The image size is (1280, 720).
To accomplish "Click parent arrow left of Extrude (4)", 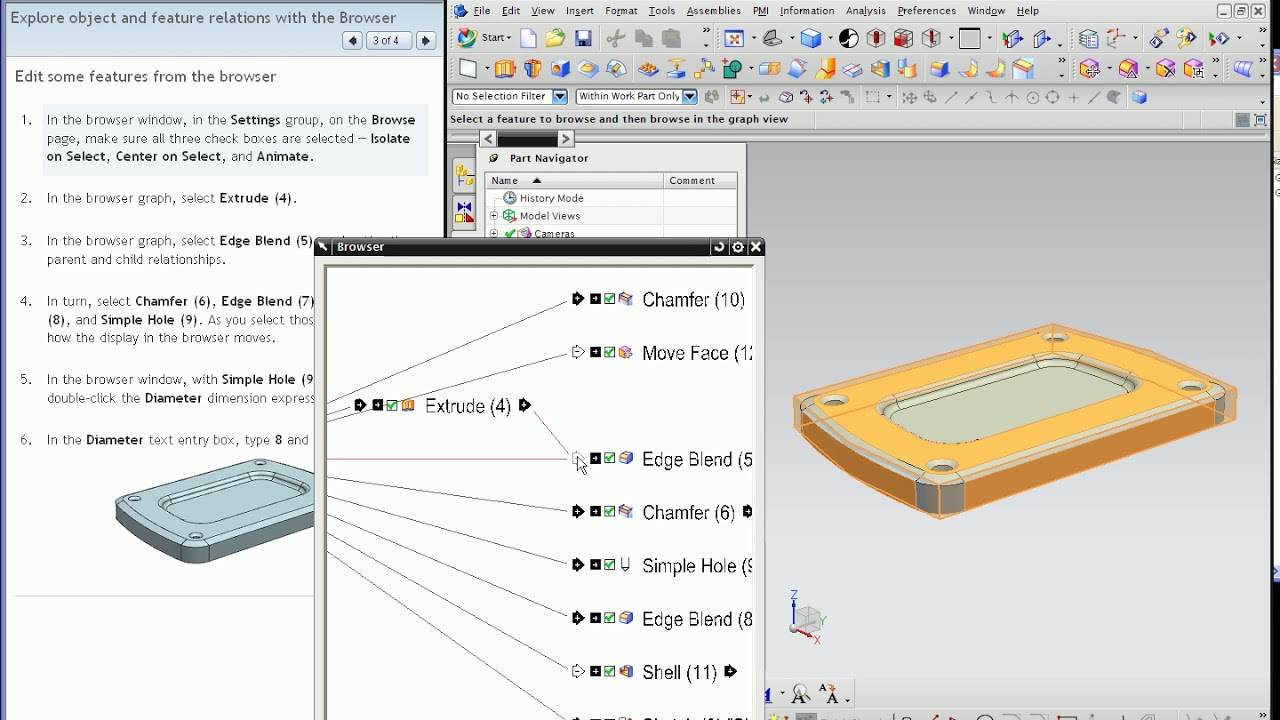I will pos(360,405).
